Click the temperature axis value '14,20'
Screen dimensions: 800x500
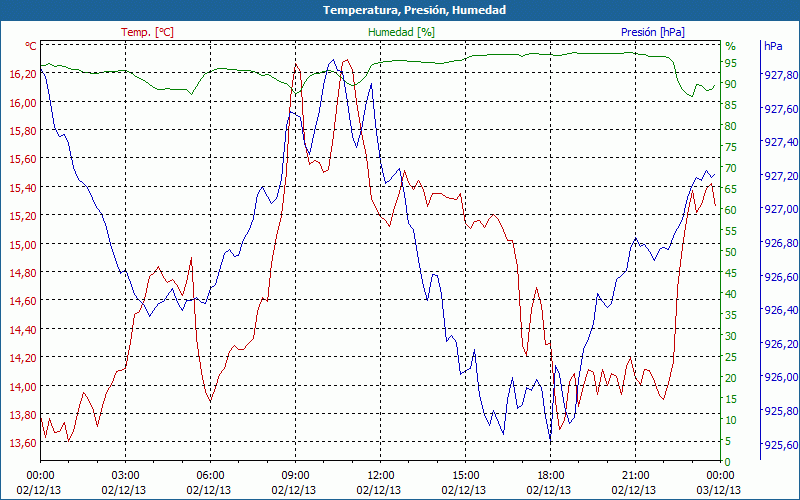pyautogui.click(x=23, y=358)
